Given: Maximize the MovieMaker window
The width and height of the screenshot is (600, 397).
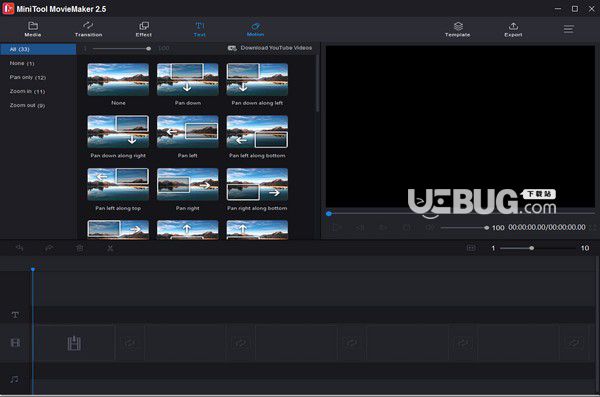Looking at the screenshot, I should coord(575,8).
